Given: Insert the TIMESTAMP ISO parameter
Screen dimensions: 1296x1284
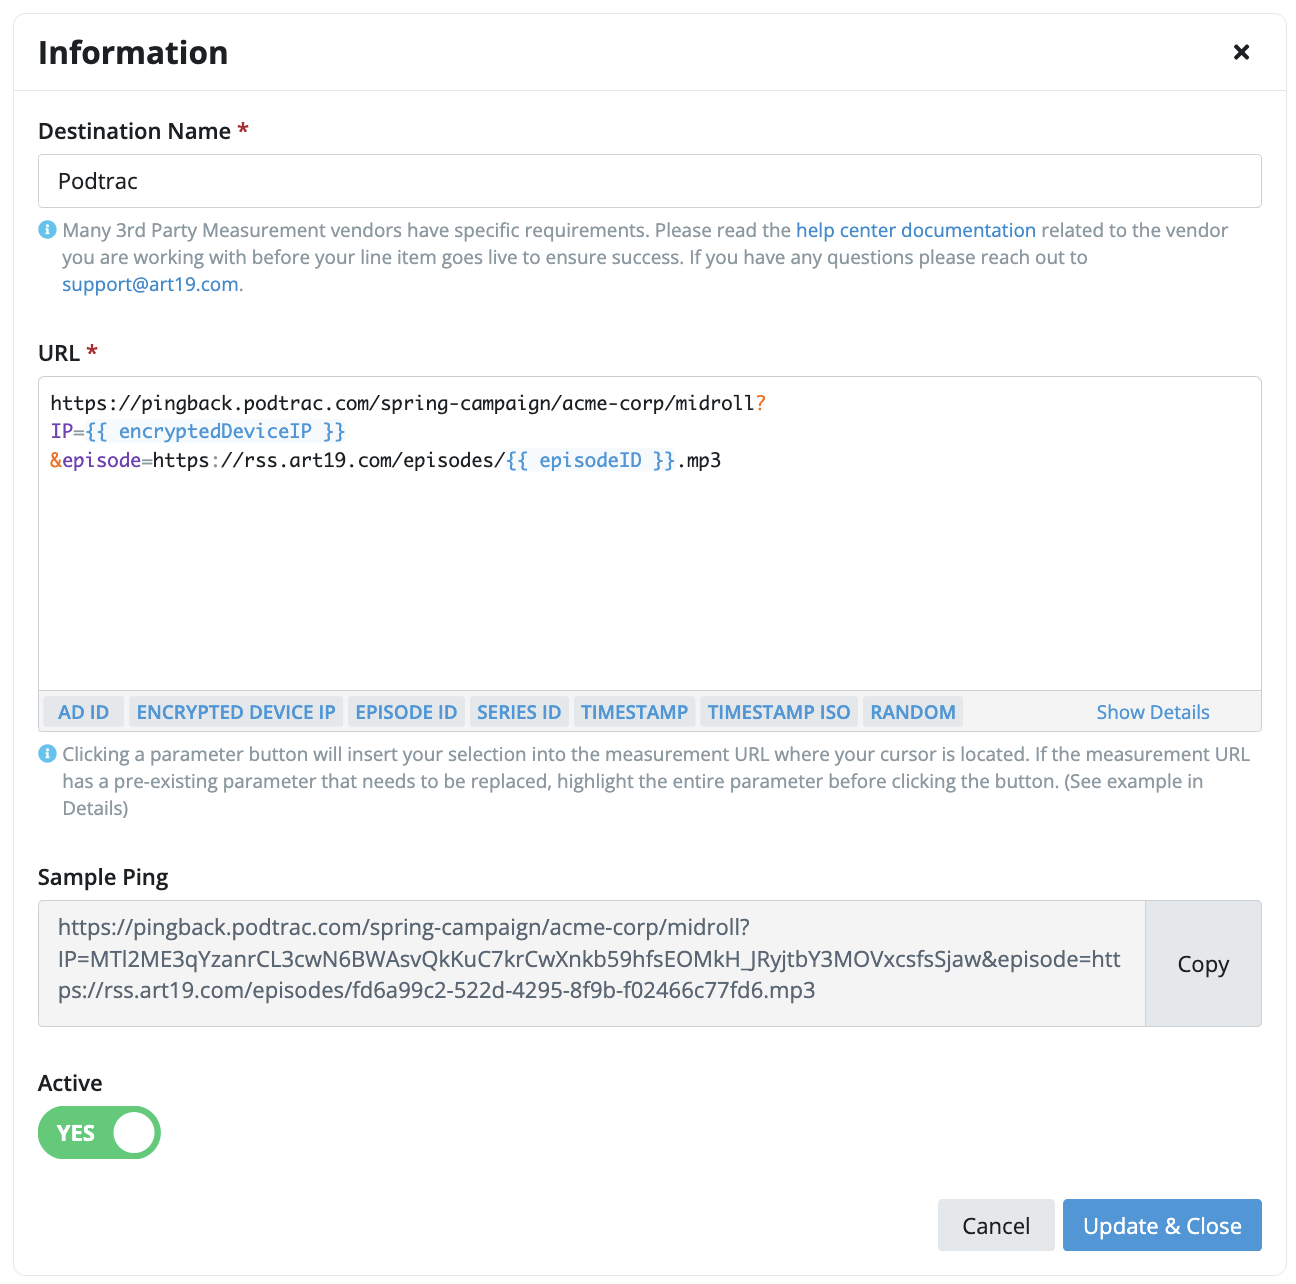Looking at the screenshot, I should pos(779,712).
